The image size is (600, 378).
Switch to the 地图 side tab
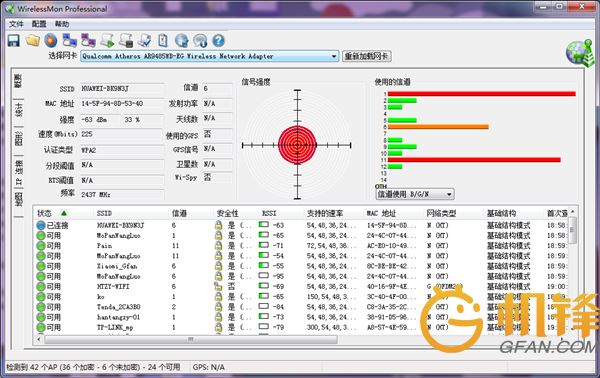click(18, 199)
